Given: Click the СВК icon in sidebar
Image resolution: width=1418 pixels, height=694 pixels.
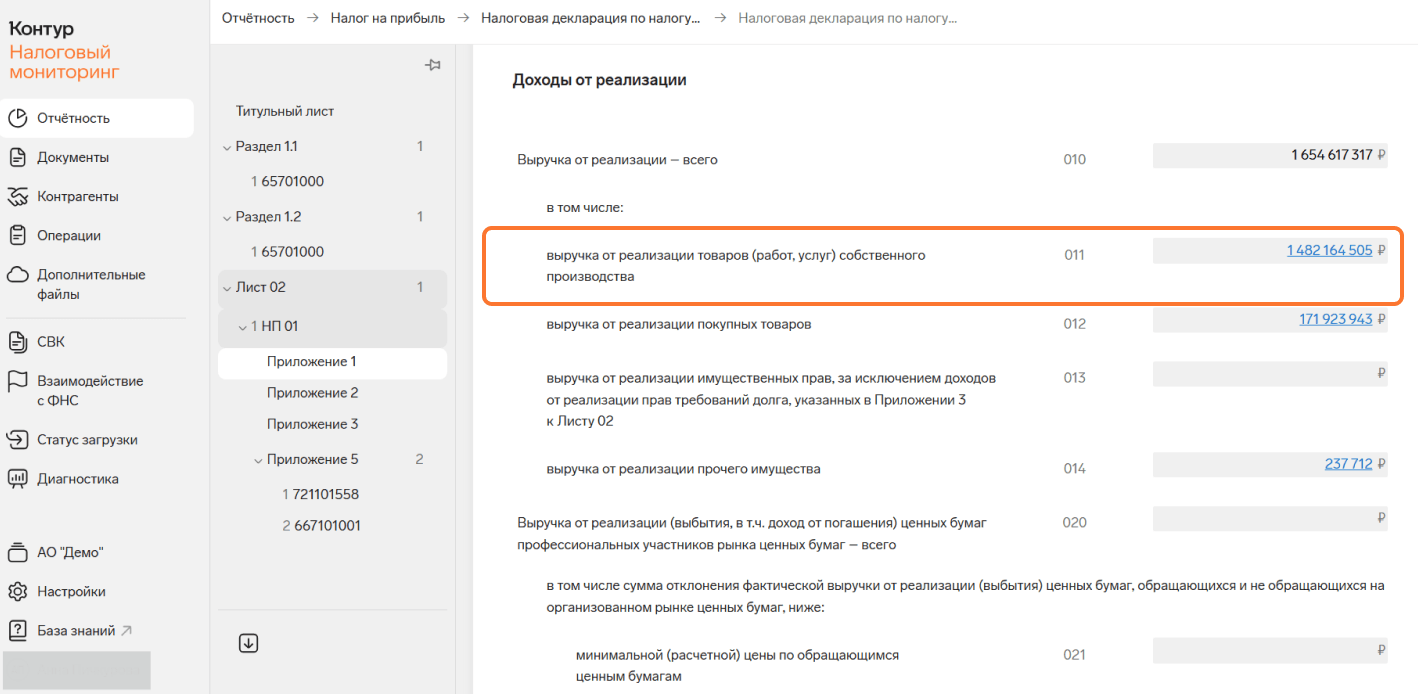Looking at the screenshot, I should [17, 342].
